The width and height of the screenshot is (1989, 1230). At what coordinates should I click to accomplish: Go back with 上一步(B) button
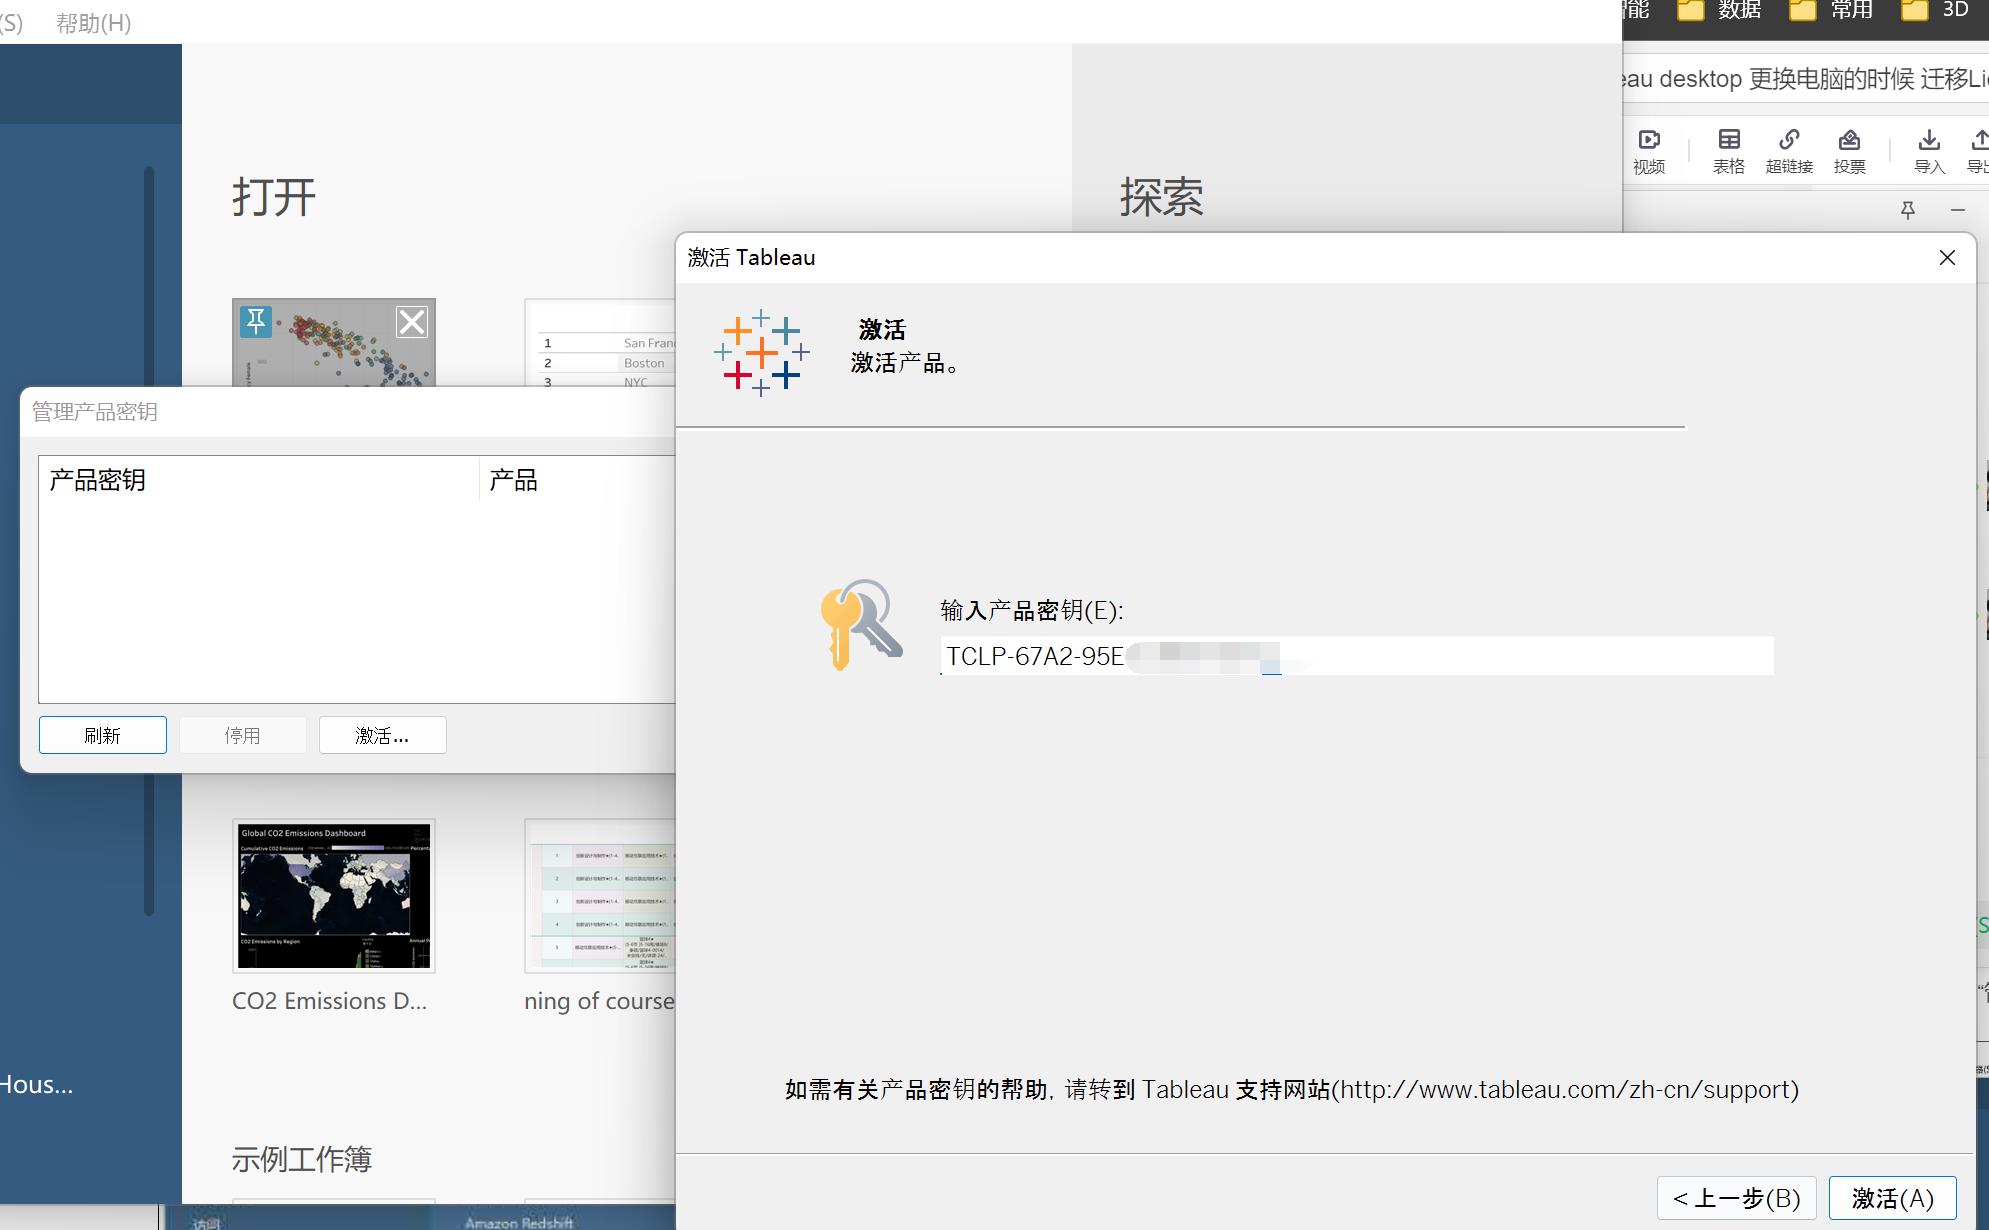[x=1737, y=1197]
